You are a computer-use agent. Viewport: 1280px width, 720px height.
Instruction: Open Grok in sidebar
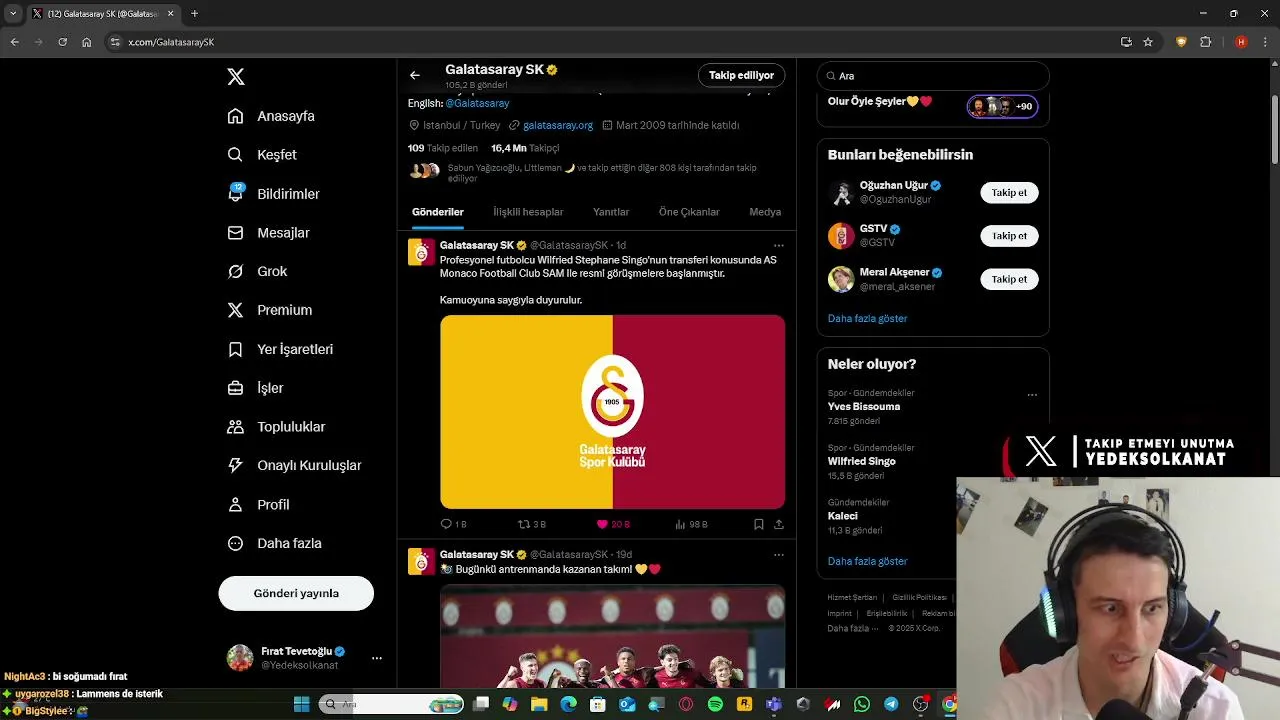[x=257, y=272]
